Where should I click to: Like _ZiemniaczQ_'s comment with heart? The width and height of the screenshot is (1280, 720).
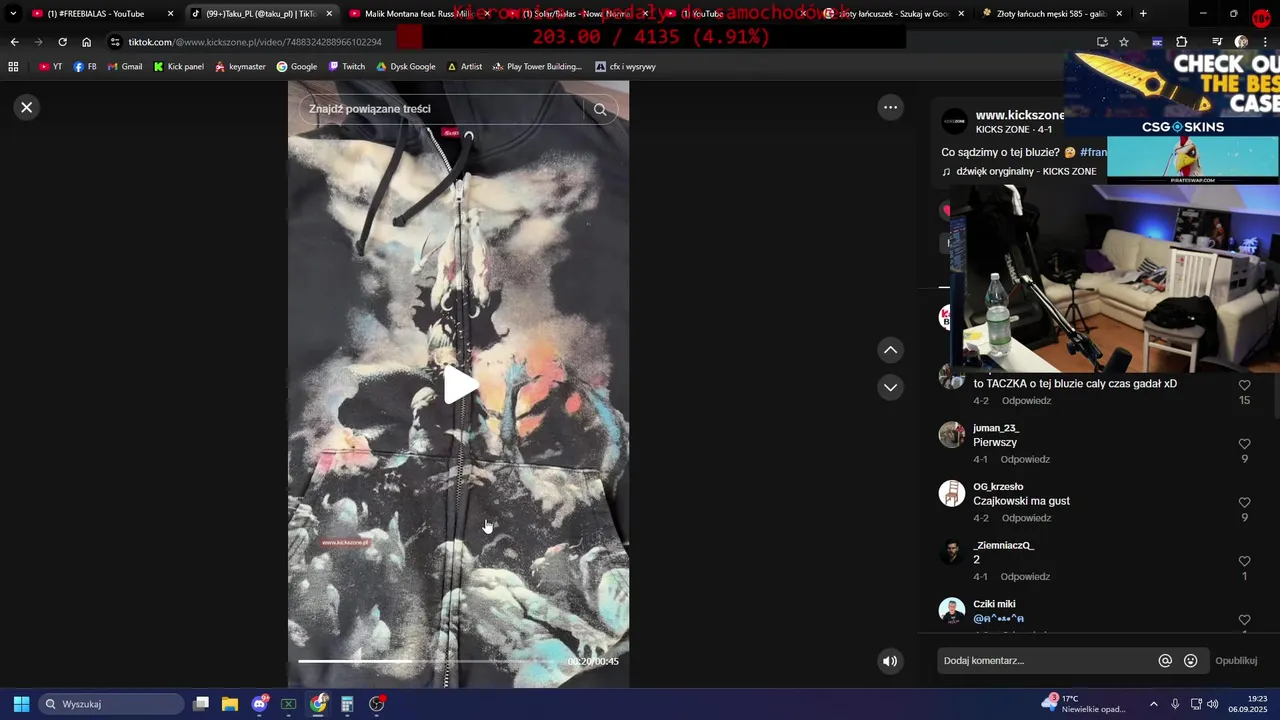point(1244,562)
